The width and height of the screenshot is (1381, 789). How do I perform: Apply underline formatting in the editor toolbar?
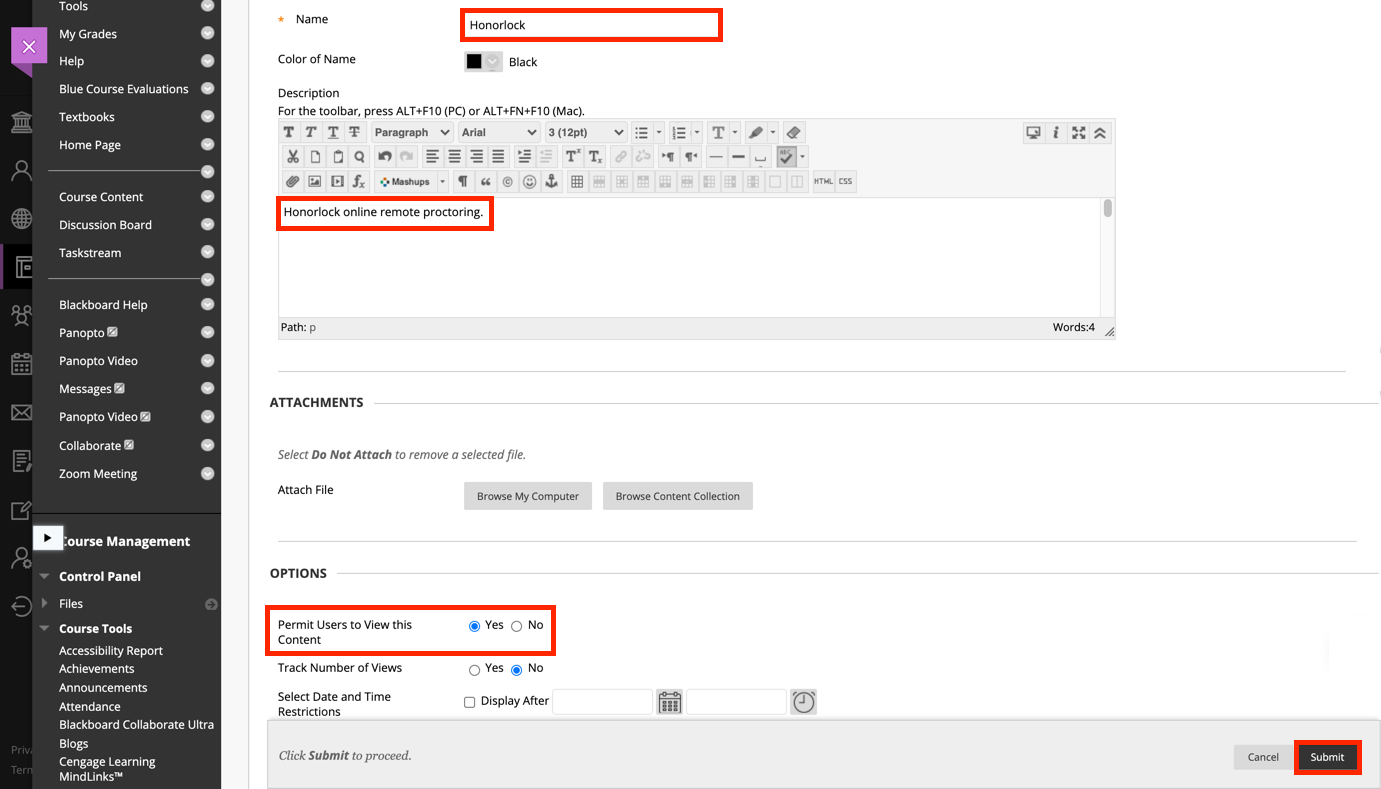tap(333, 132)
